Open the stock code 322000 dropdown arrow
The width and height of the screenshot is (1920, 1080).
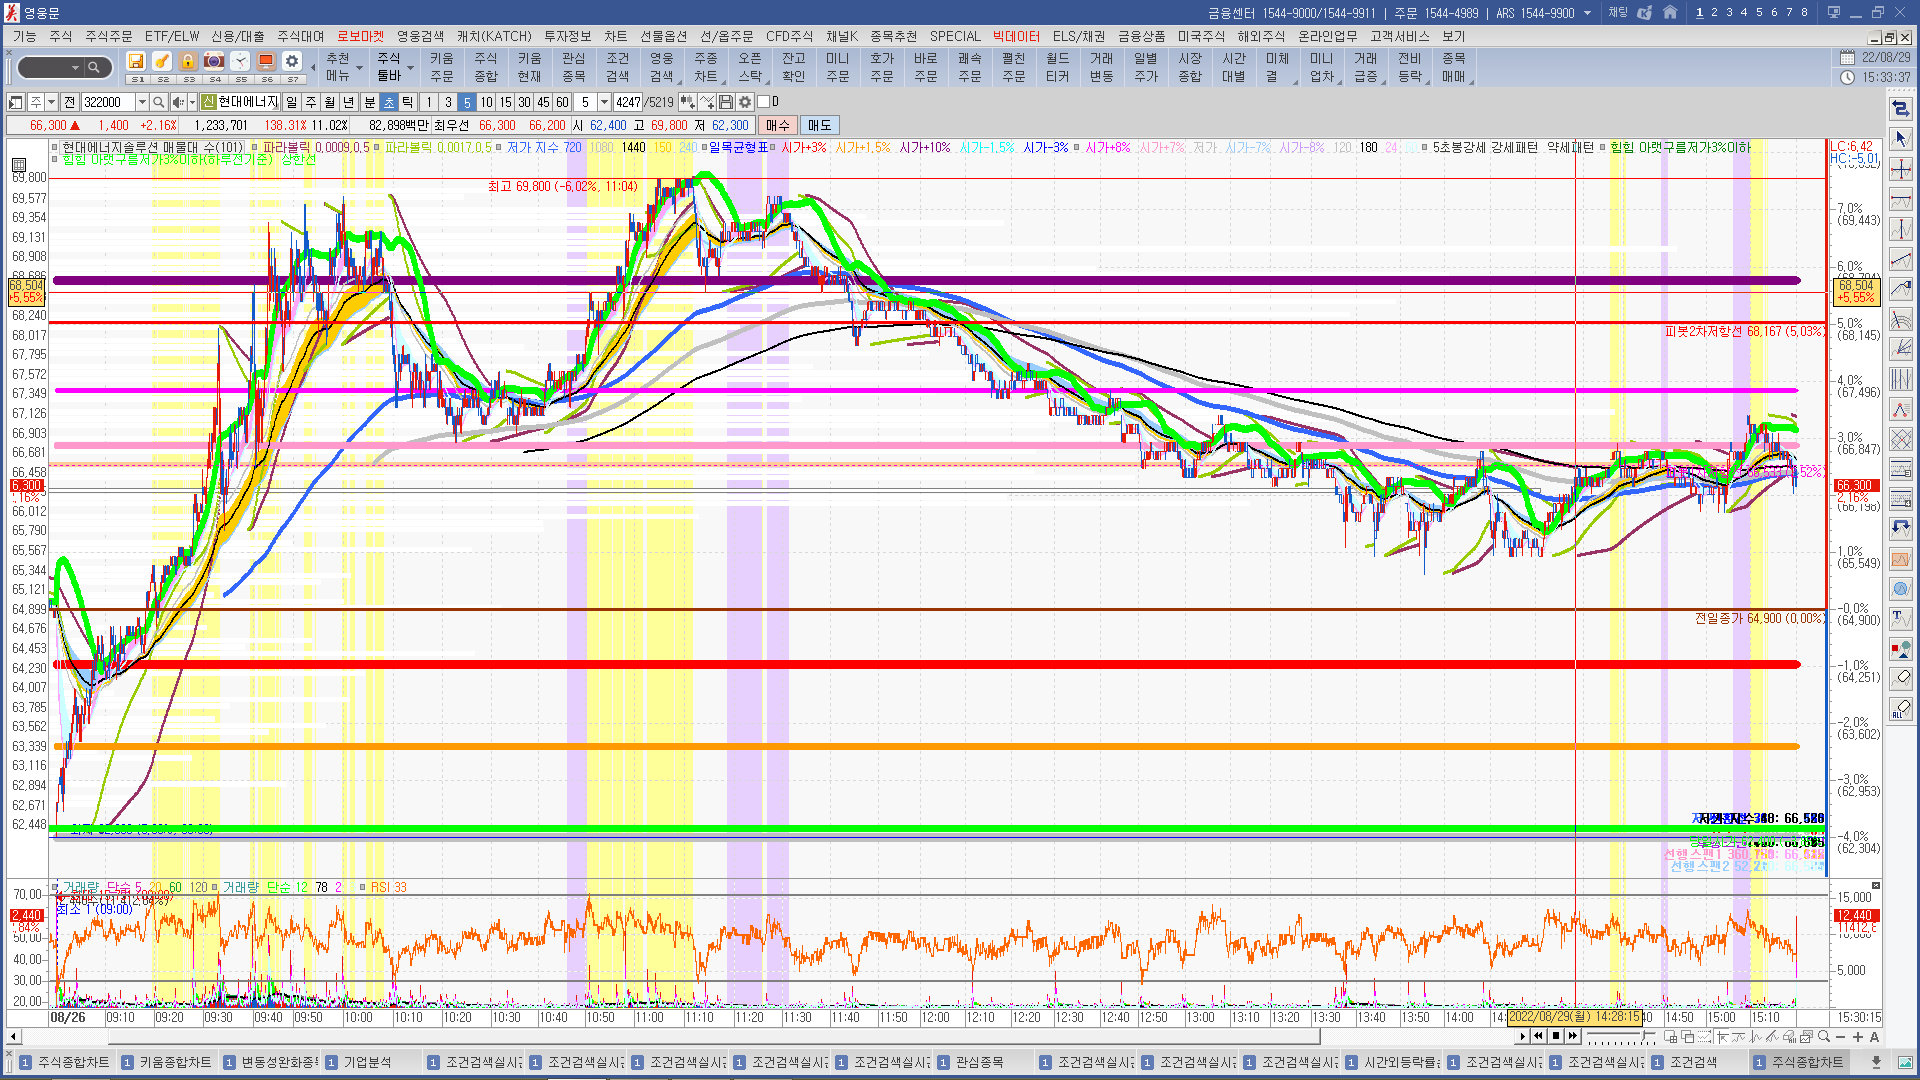[142, 102]
